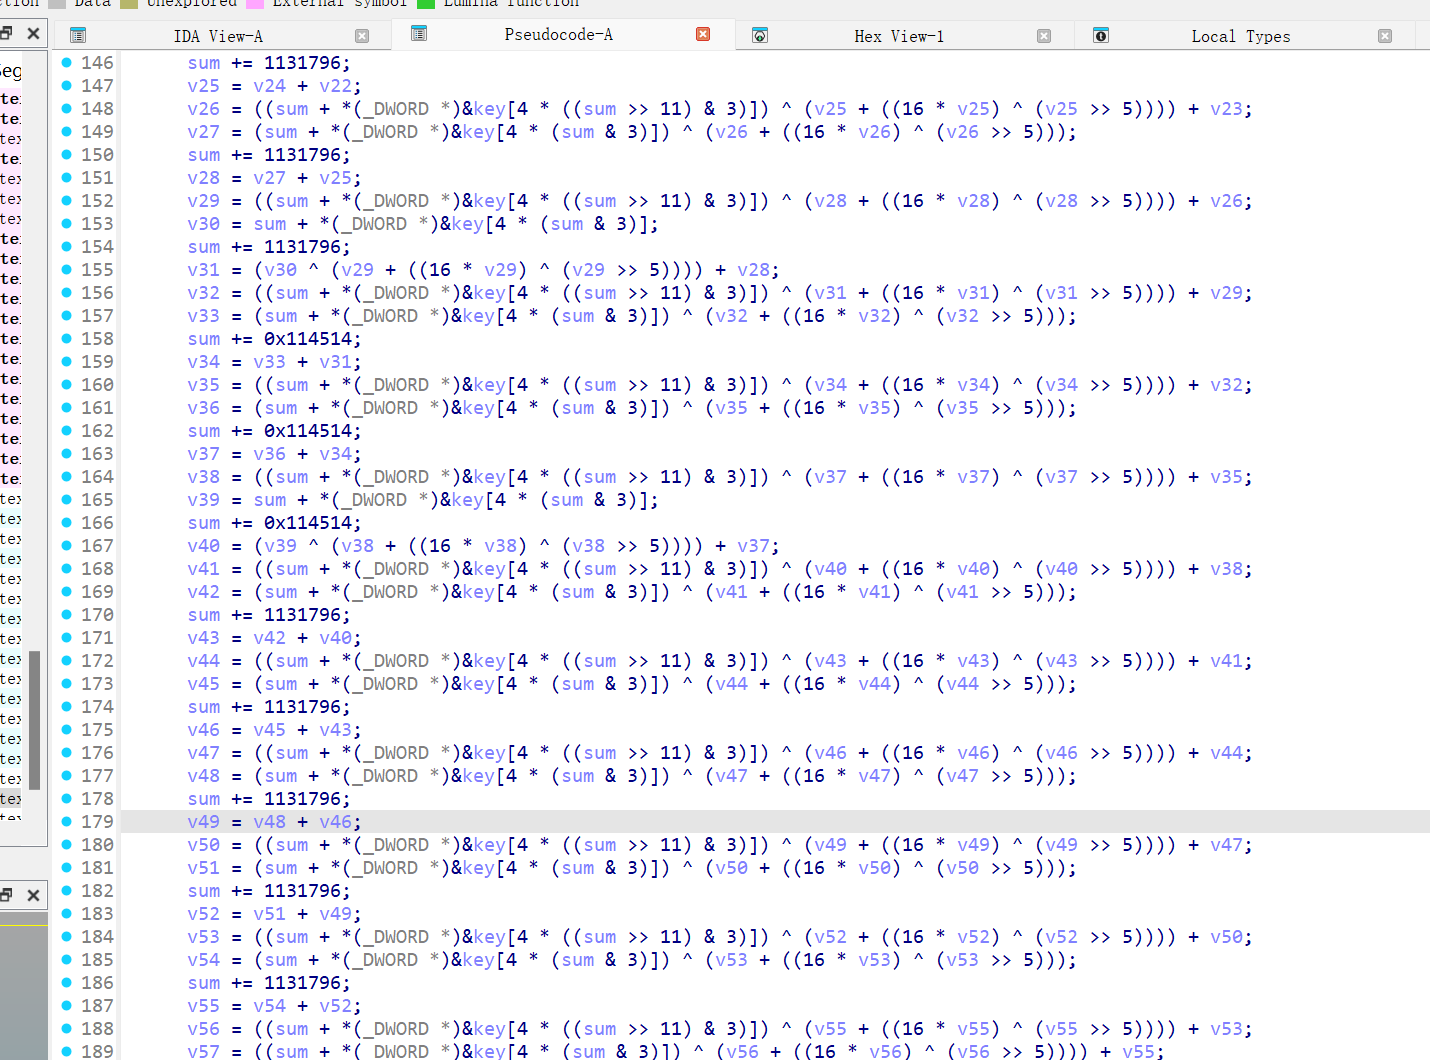Image resolution: width=1430 pixels, height=1060 pixels.
Task: Click line number 160 in gutter
Action: coord(97,385)
